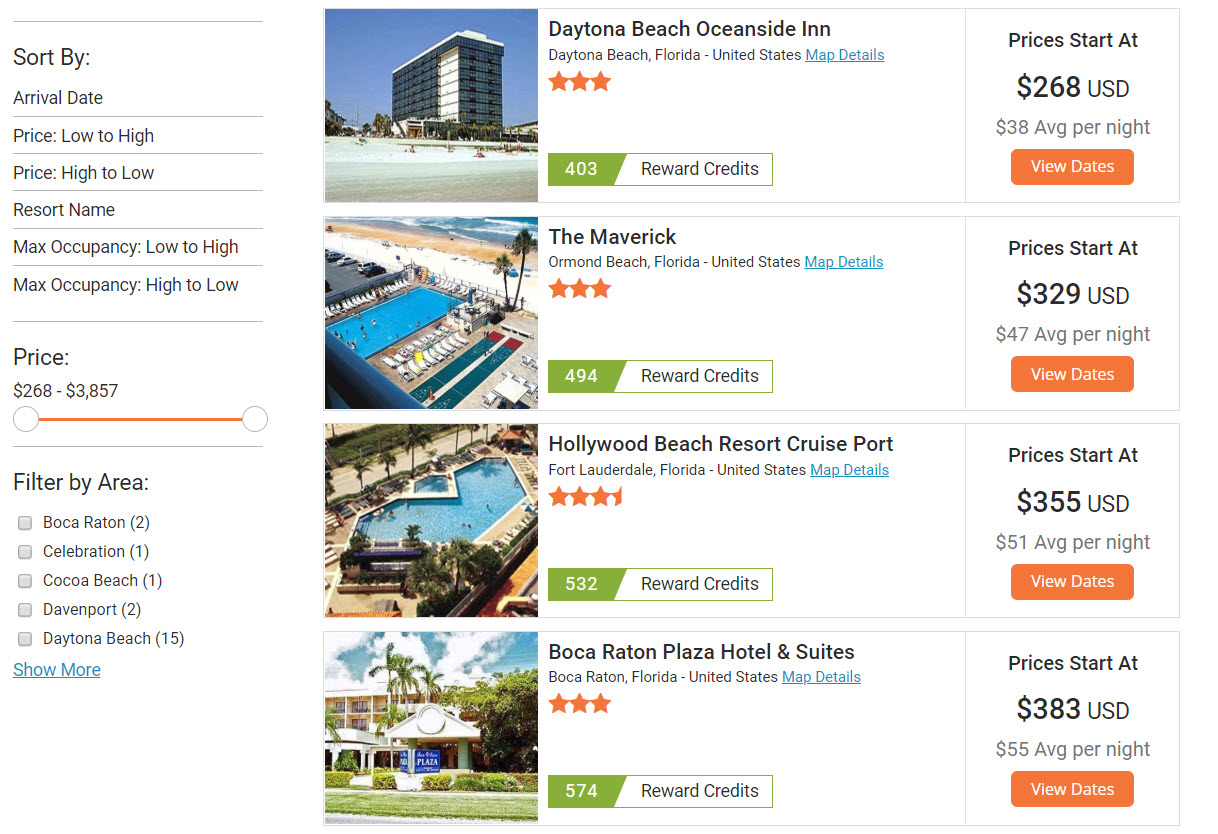Click Boca Raton Plaza's star rating
The height and width of the screenshot is (834, 1218).
coord(579,703)
